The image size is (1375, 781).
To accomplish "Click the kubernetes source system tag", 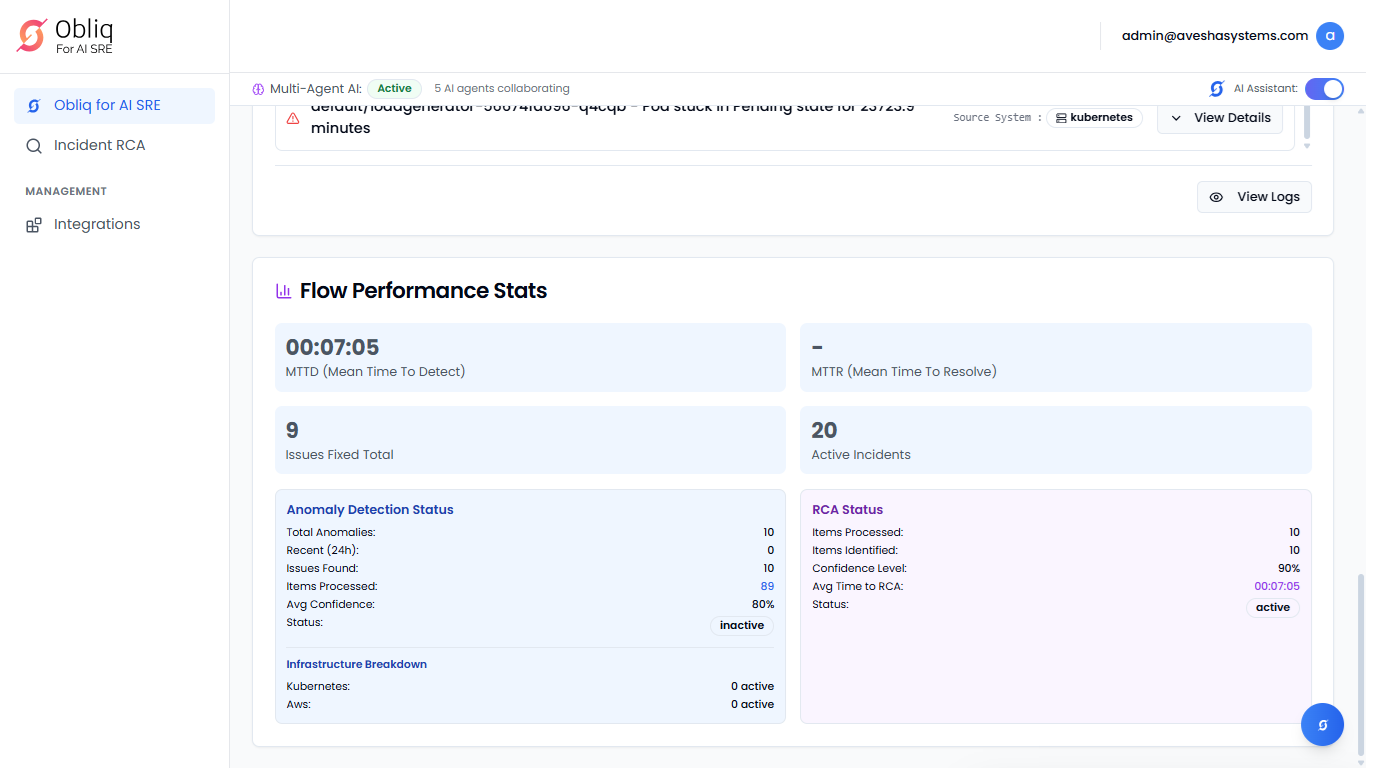I will (x=1094, y=118).
